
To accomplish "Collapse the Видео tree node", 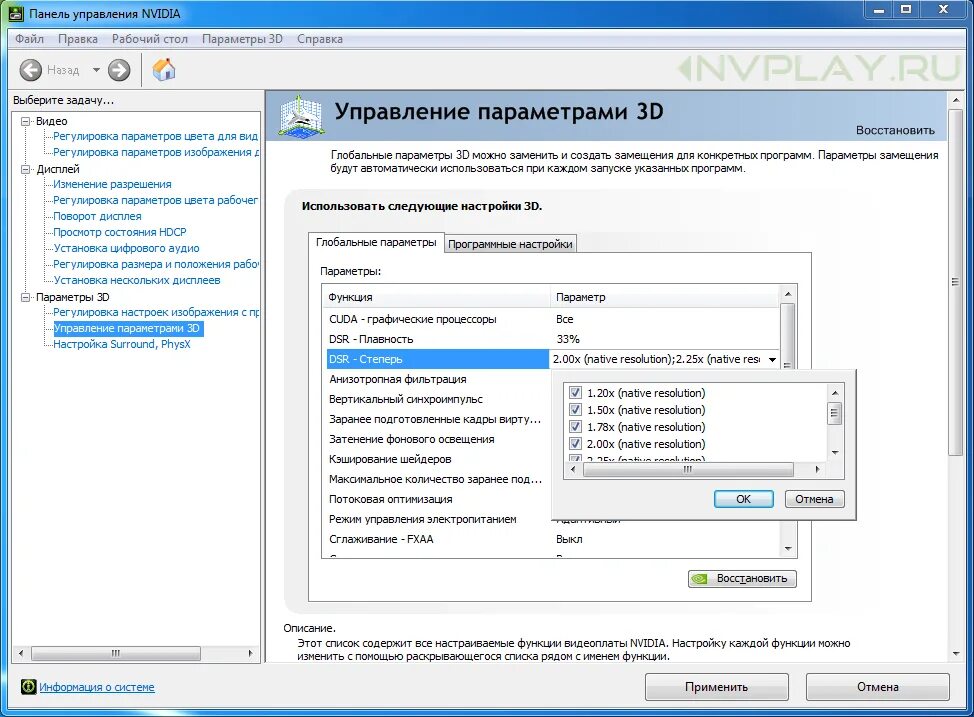I will click(x=25, y=121).
